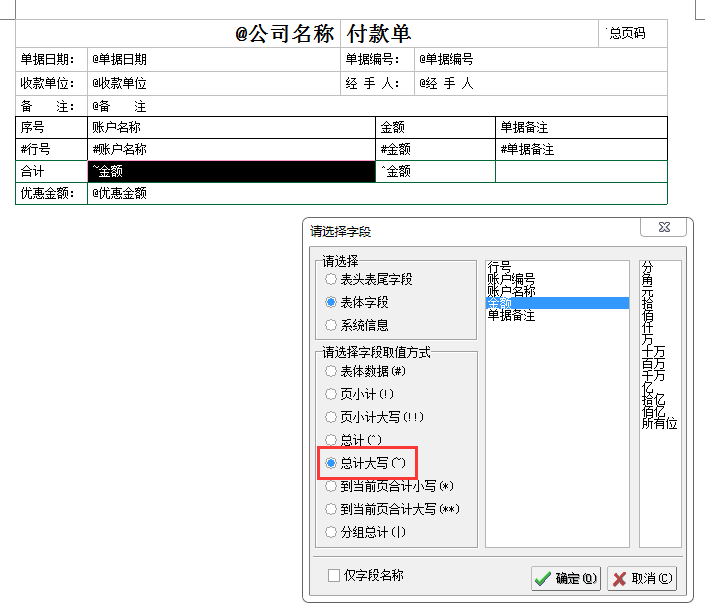The height and width of the screenshot is (611, 705).
Task: Choose 页小计(!) value method
Action: pos(360,394)
